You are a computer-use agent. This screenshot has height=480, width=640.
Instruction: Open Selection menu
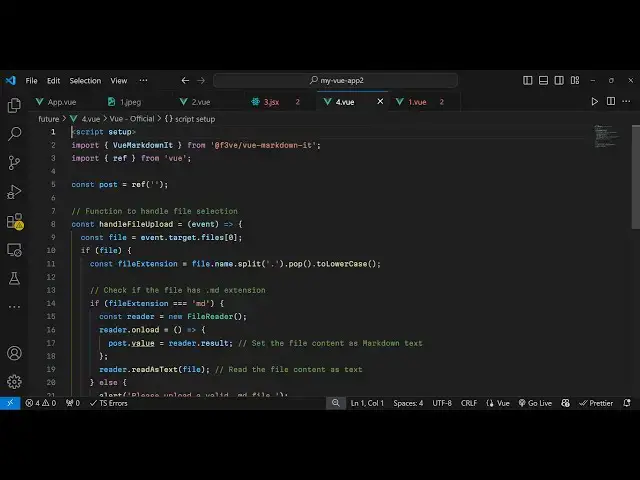[x=85, y=80]
